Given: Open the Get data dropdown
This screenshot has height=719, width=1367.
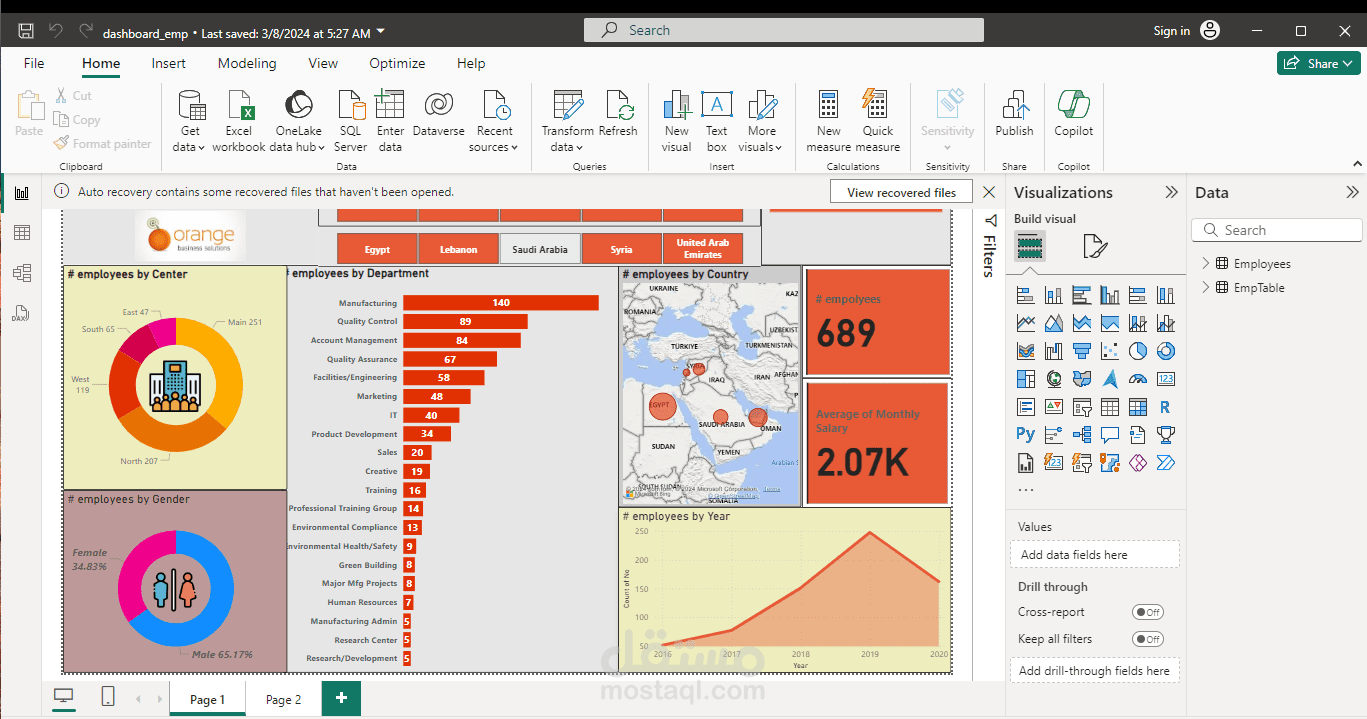Looking at the screenshot, I should (190, 121).
